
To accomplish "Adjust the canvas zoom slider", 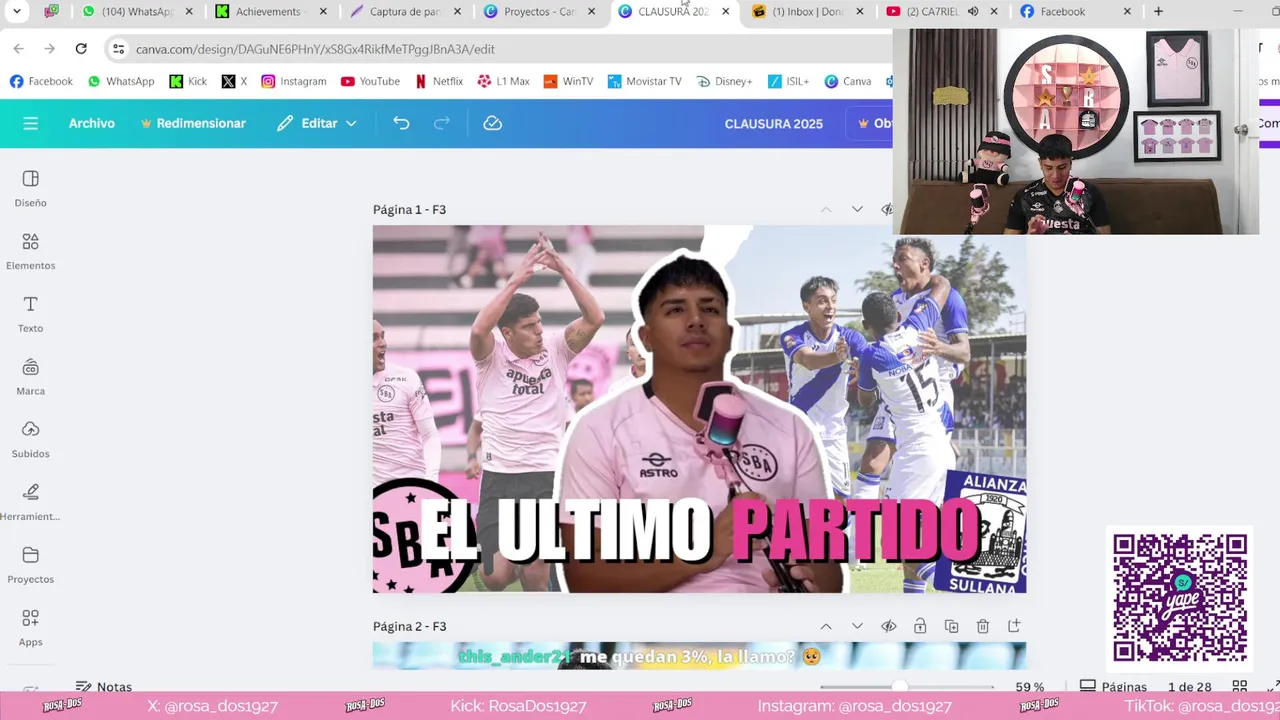I will click(x=900, y=687).
